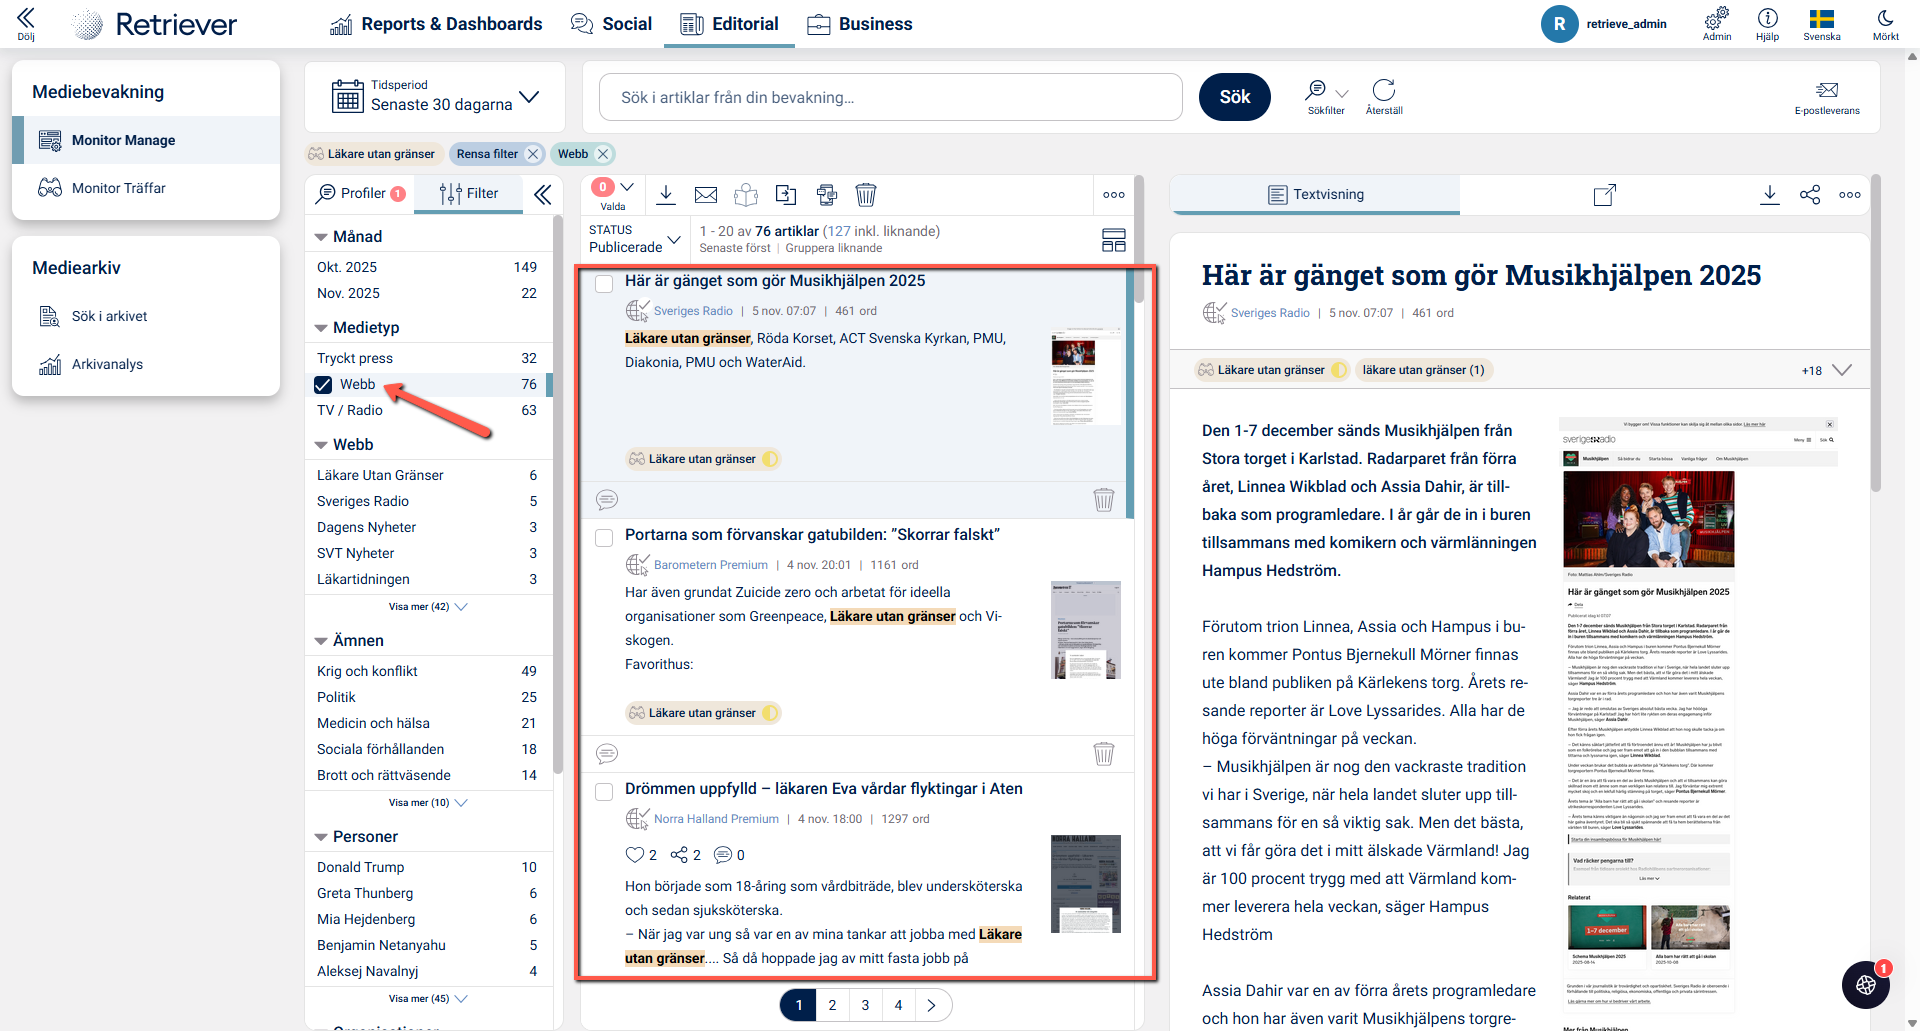Focus the article search input field
1920x1031 pixels.
[x=891, y=97]
